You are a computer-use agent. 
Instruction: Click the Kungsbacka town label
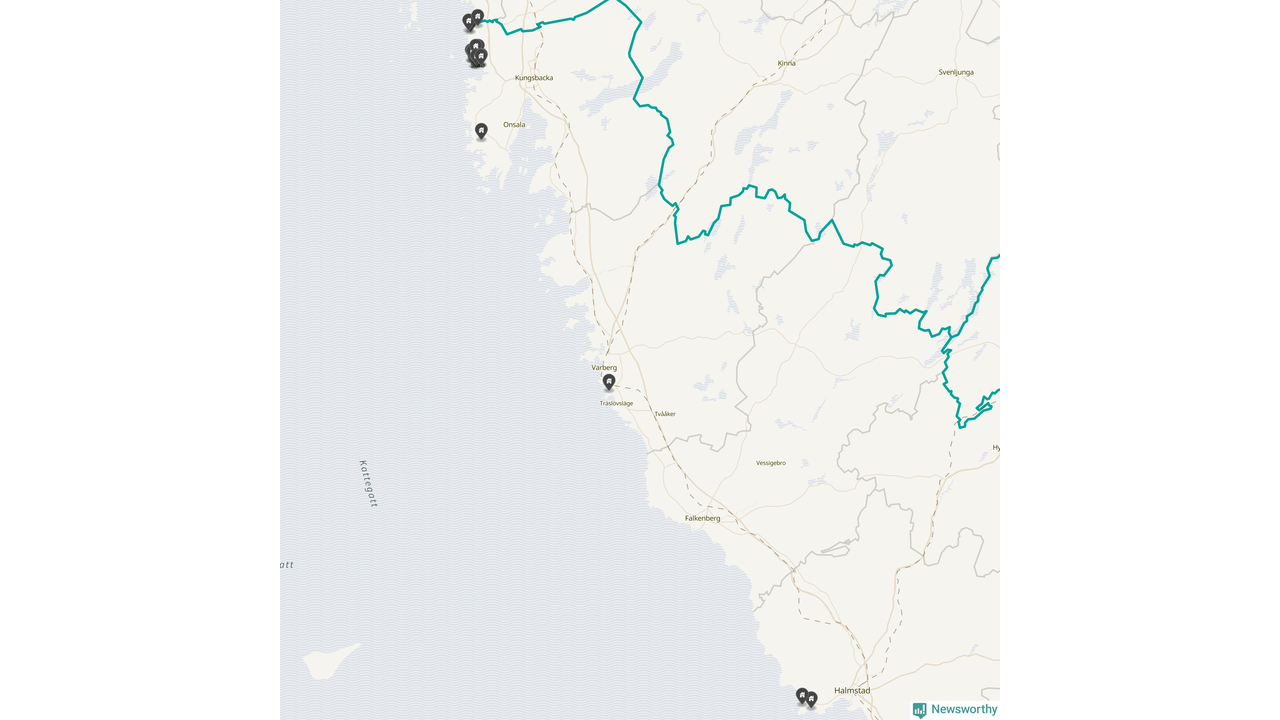534,78
